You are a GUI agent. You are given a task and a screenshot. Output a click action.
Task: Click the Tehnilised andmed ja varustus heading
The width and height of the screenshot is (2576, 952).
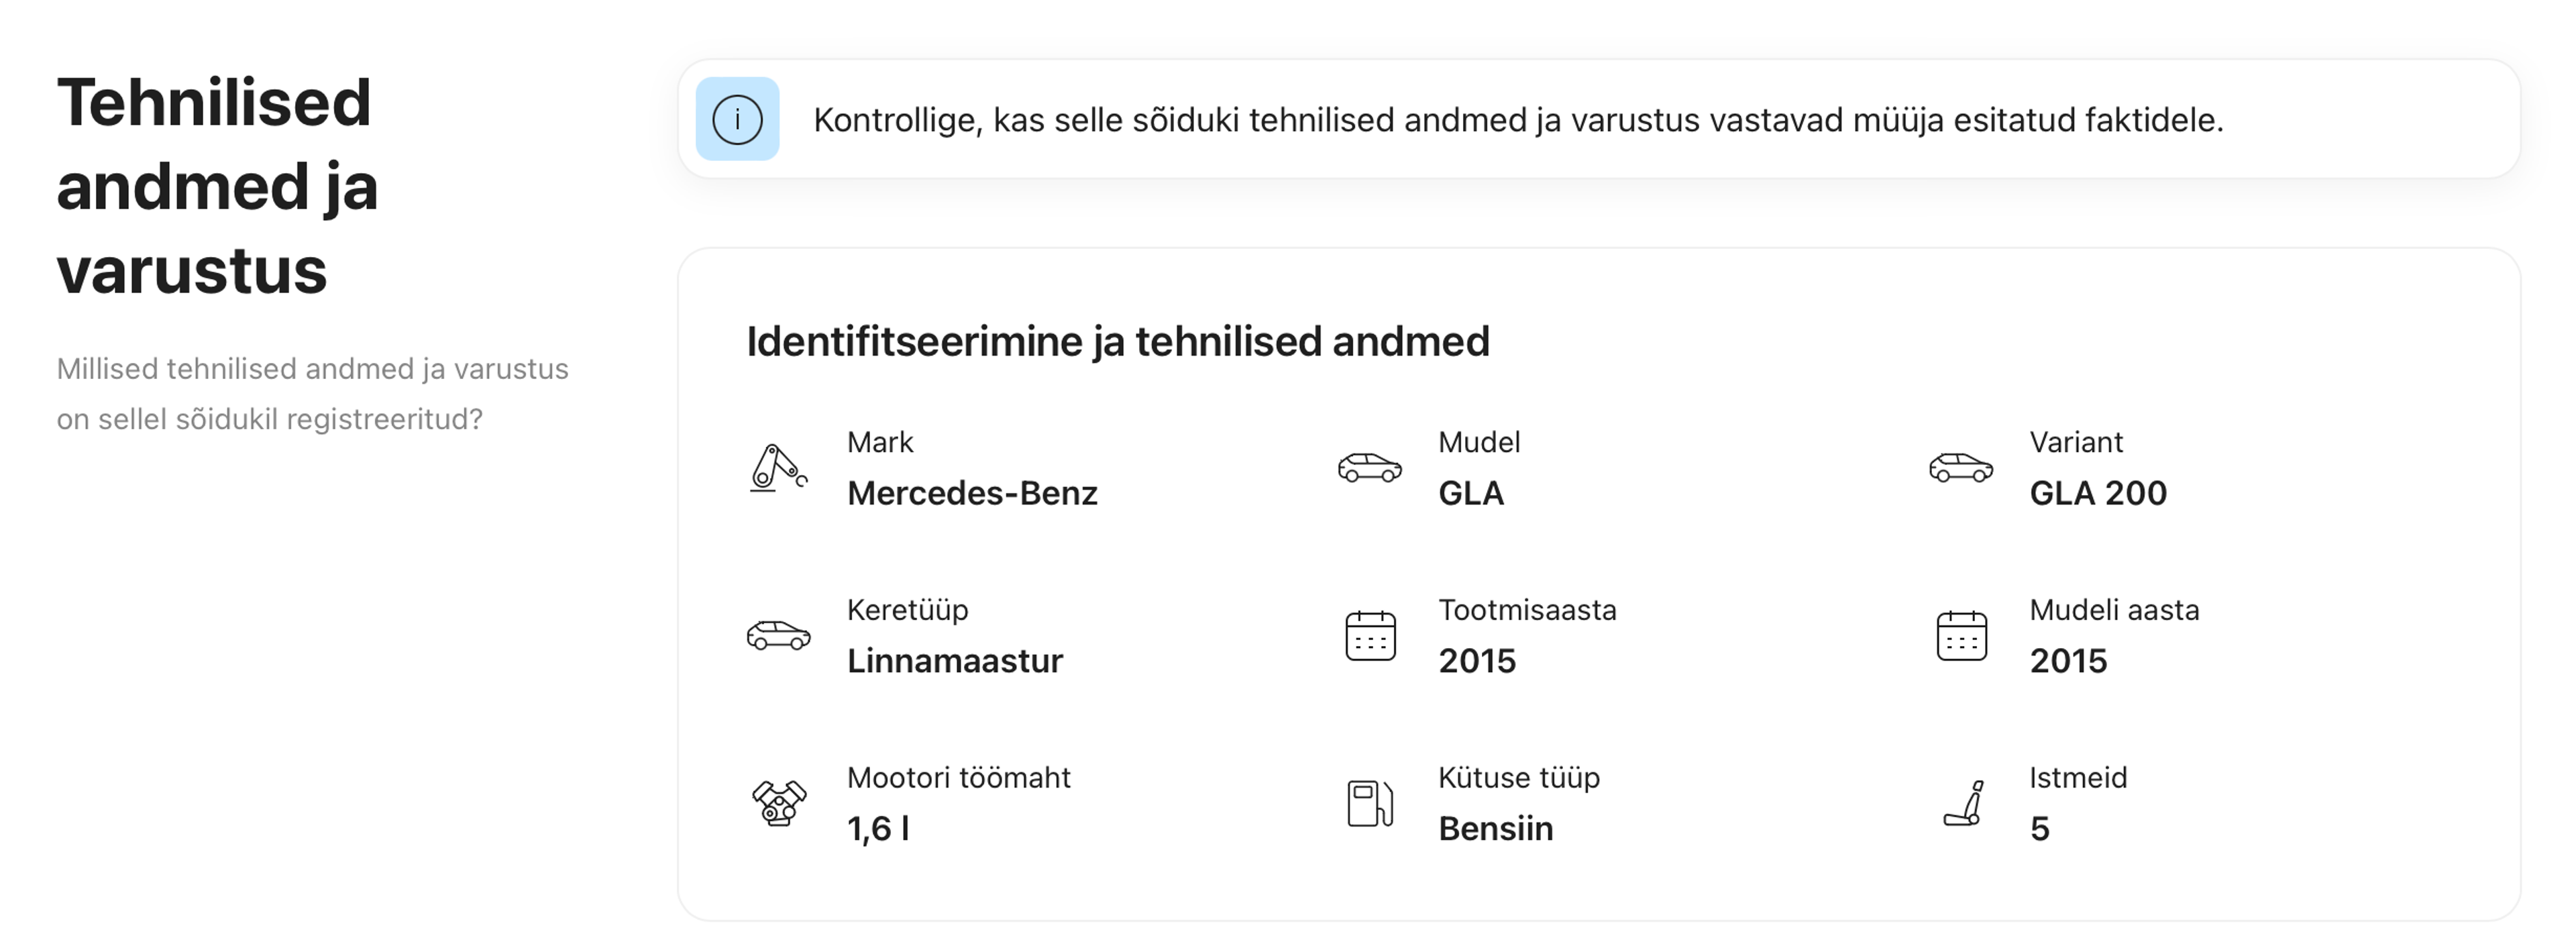point(217,186)
